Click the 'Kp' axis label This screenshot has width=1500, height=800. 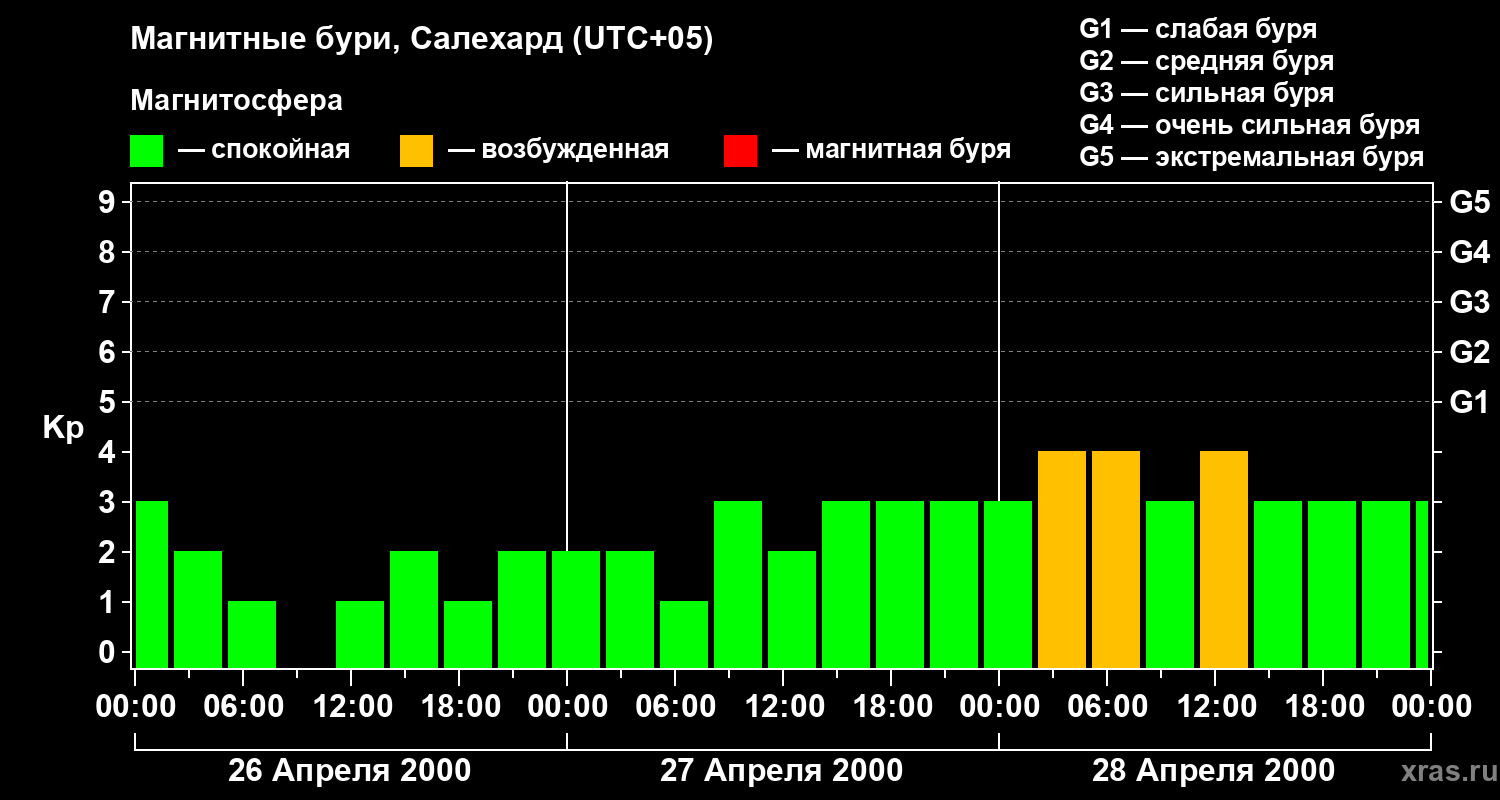(62, 428)
